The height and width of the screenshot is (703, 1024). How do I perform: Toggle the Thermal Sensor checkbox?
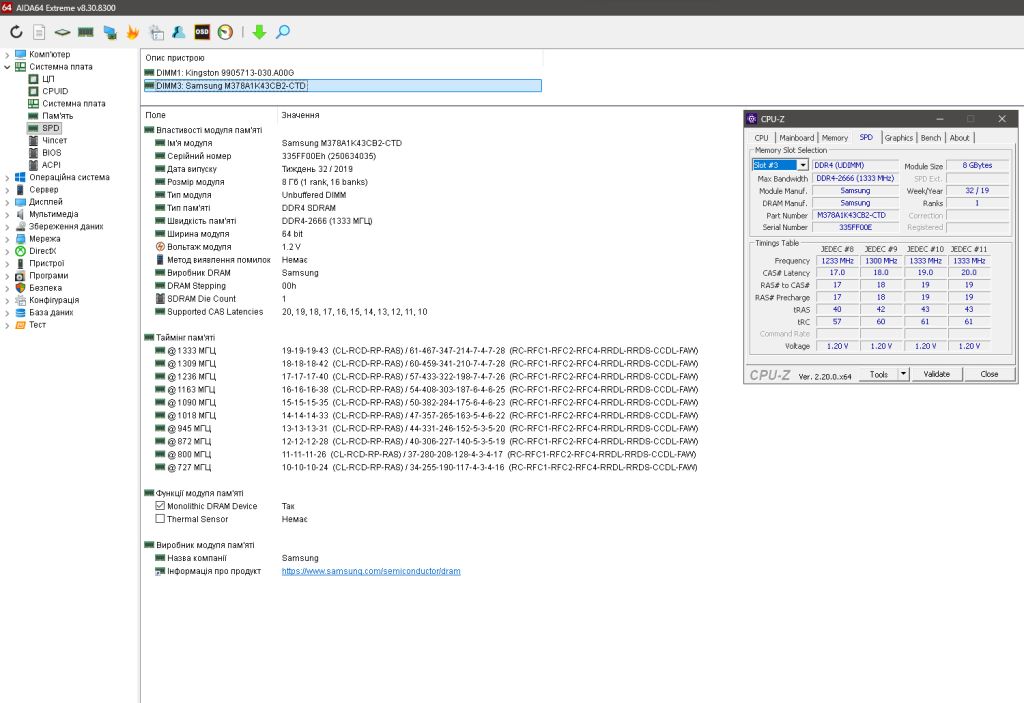coord(160,519)
